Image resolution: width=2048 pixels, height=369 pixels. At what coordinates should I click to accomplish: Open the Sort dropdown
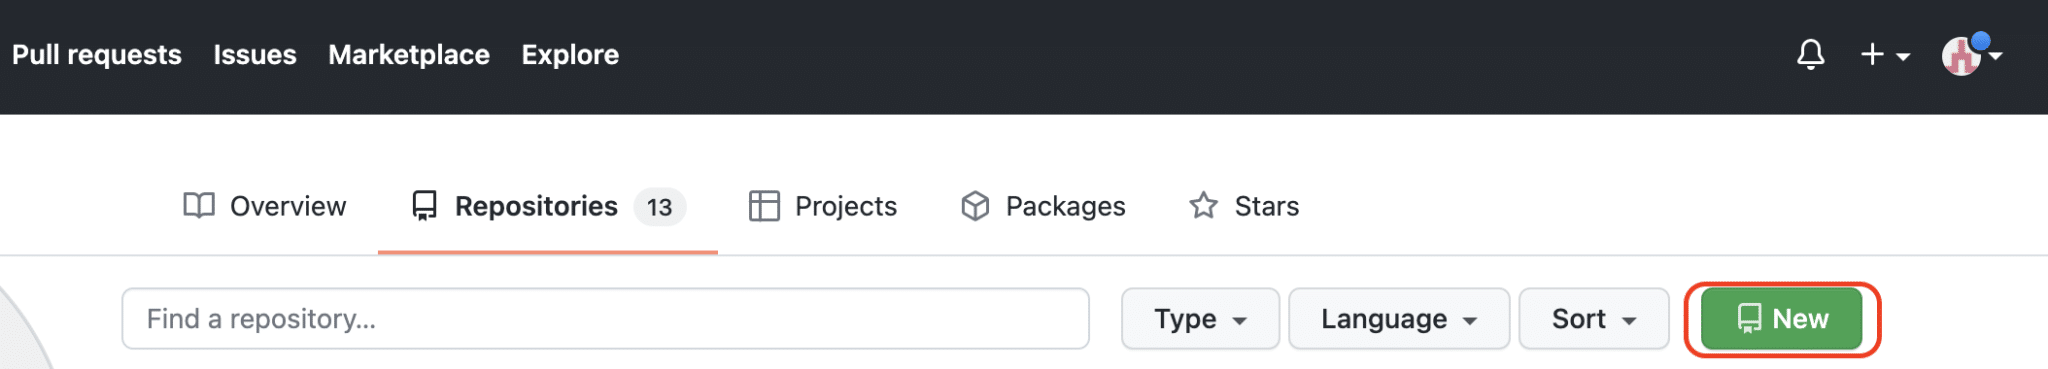(x=1594, y=319)
